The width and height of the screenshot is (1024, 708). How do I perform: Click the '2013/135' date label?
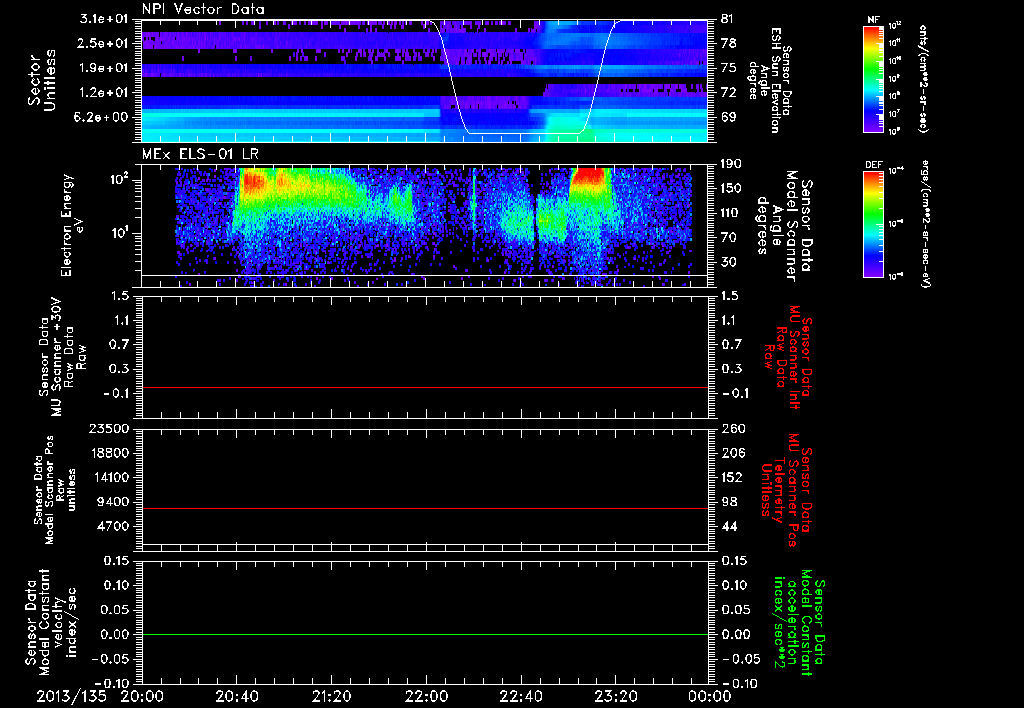[71, 696]
